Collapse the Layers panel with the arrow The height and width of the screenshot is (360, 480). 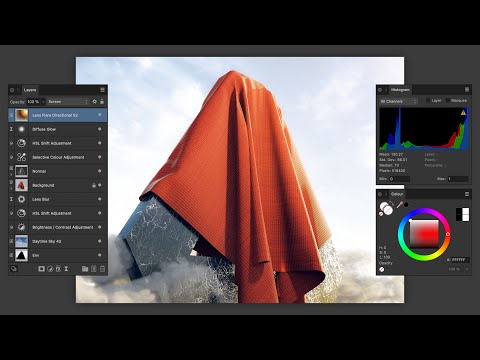pos(18,90)
